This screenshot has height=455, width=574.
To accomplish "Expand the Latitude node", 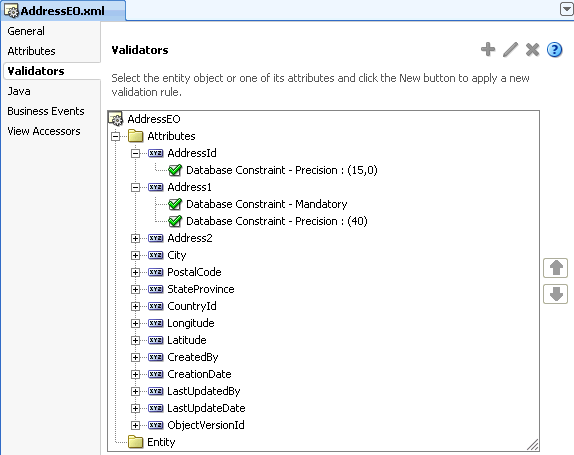I will point(135,340).
